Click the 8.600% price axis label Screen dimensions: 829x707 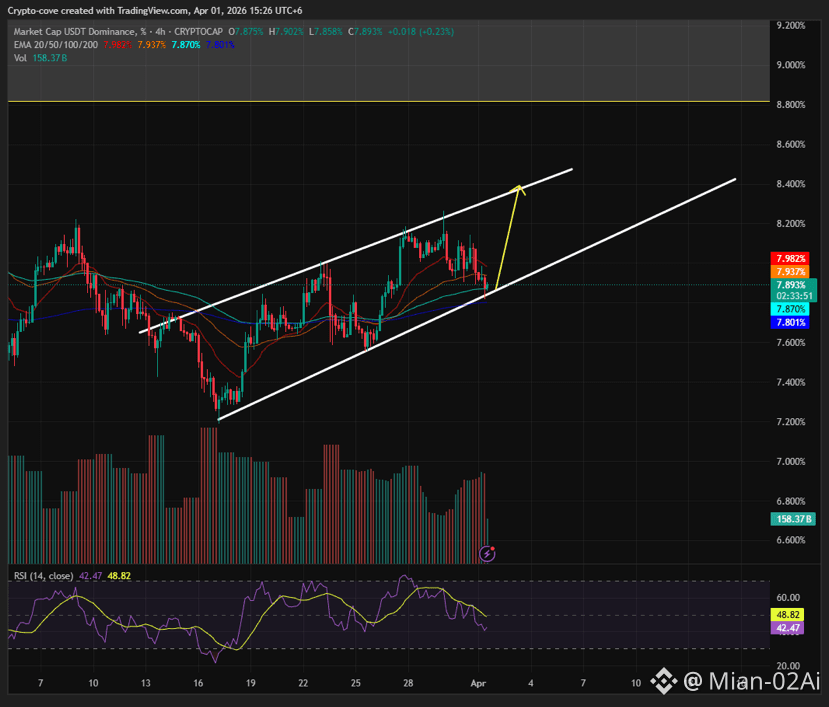790,144
